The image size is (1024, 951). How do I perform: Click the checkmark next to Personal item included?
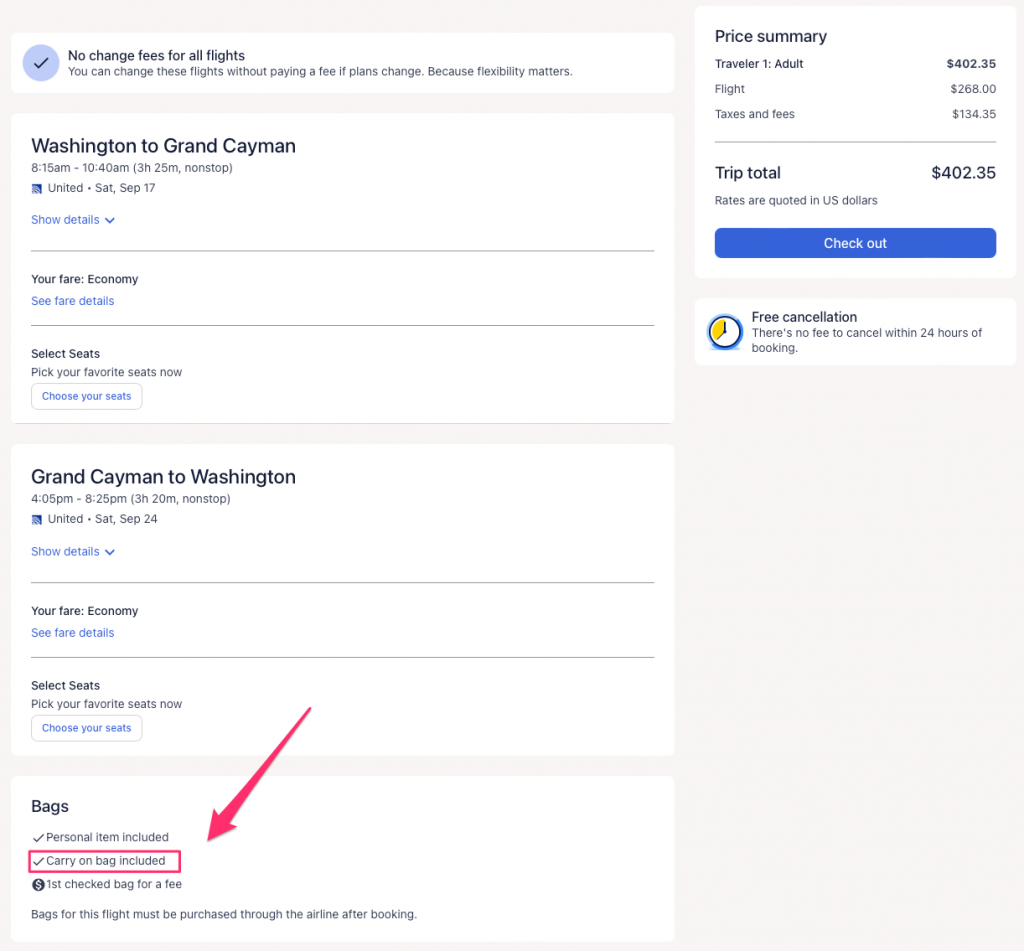tap(38, 838)
